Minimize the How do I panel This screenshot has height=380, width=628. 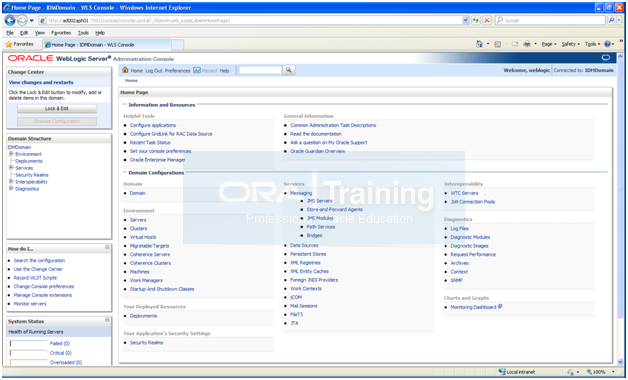pos(107,247)
